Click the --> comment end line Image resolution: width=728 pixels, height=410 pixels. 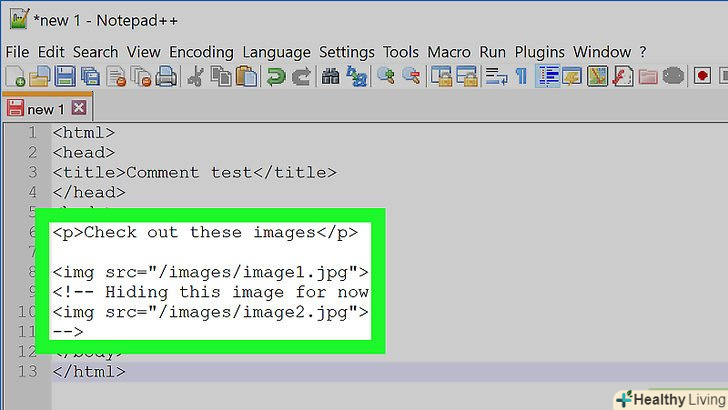coord(68,332)
